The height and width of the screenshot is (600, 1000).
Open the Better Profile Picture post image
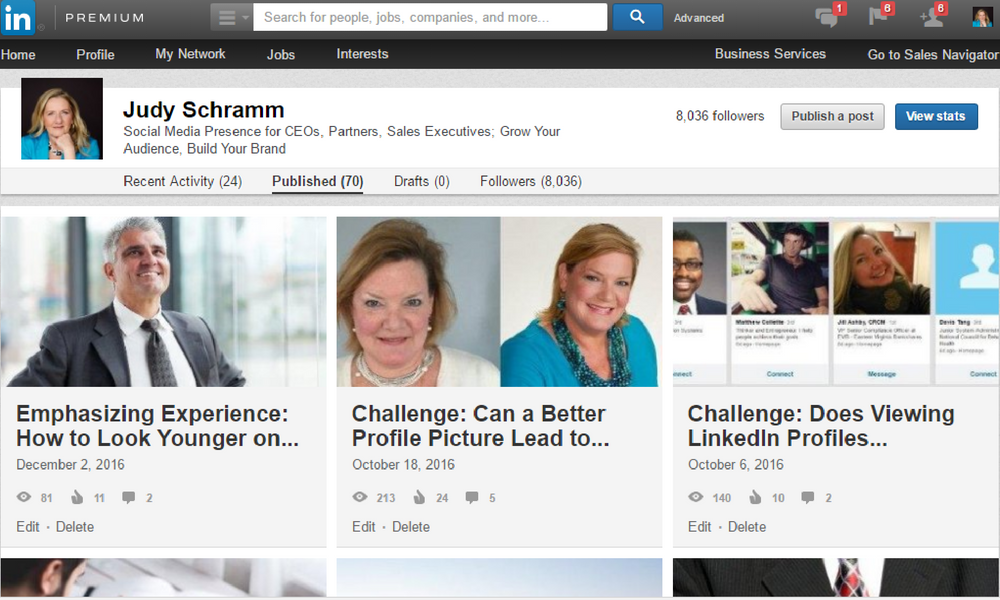tap(499, 302)
